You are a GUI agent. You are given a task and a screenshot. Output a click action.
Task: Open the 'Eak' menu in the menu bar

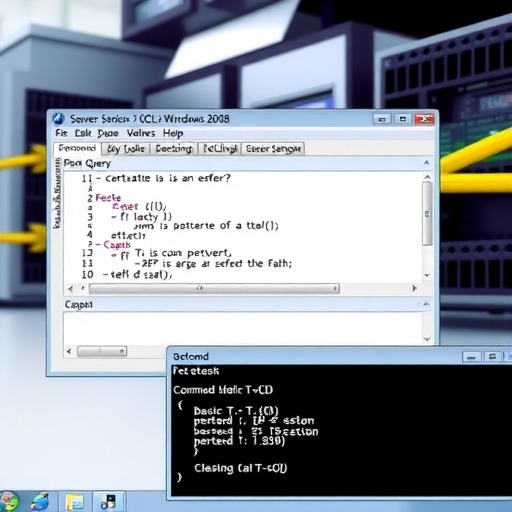coord(83,133)
